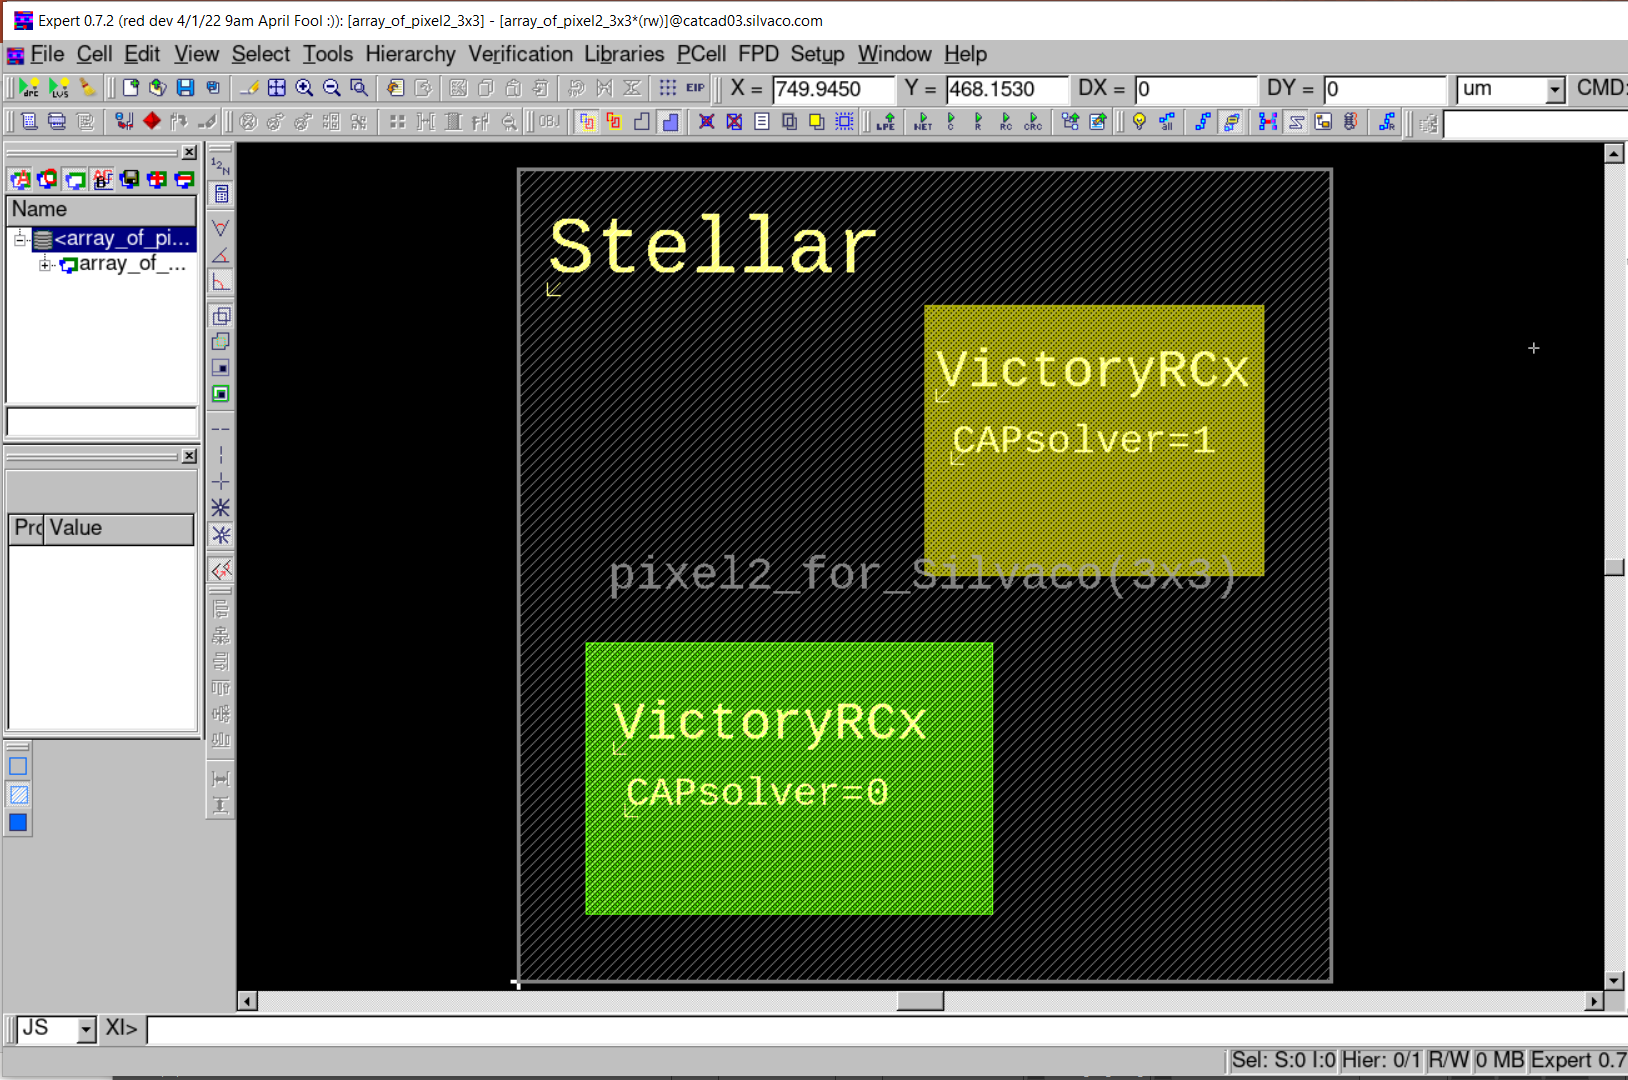
Task: Run DRC check from toolbar
Action: (x=30, y=88)
